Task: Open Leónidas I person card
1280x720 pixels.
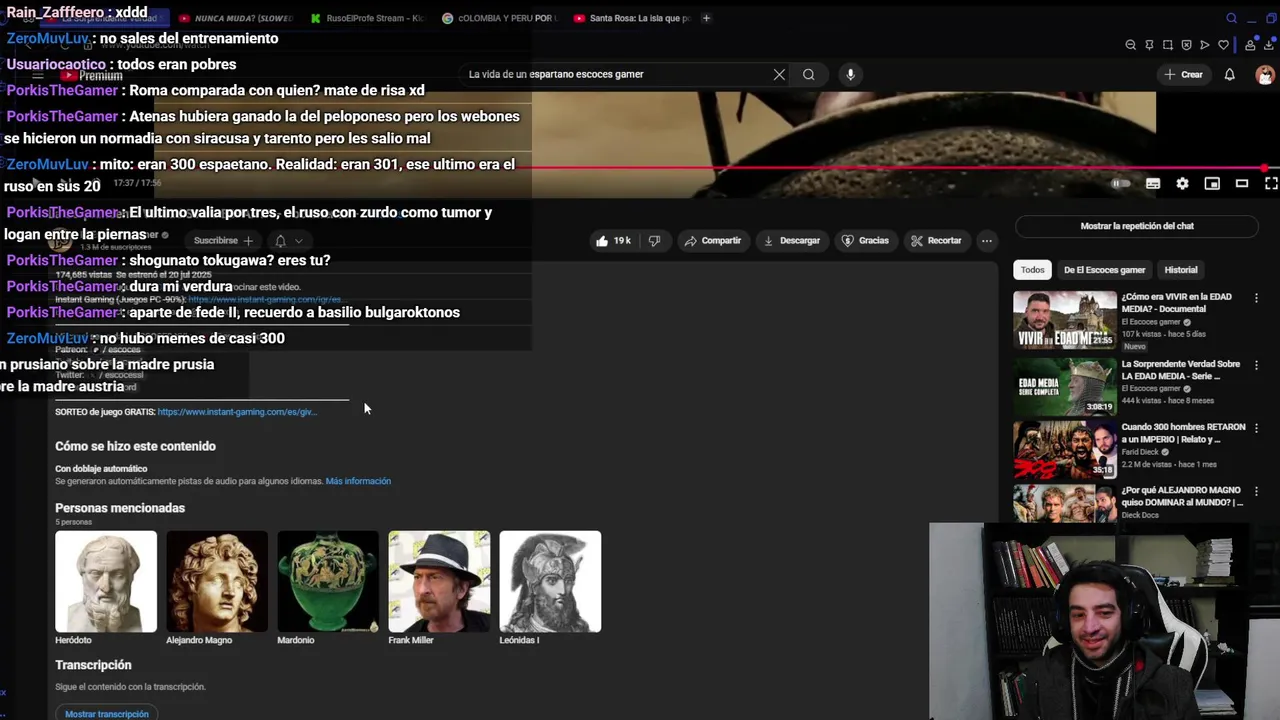Action: (x=550, y=588)
